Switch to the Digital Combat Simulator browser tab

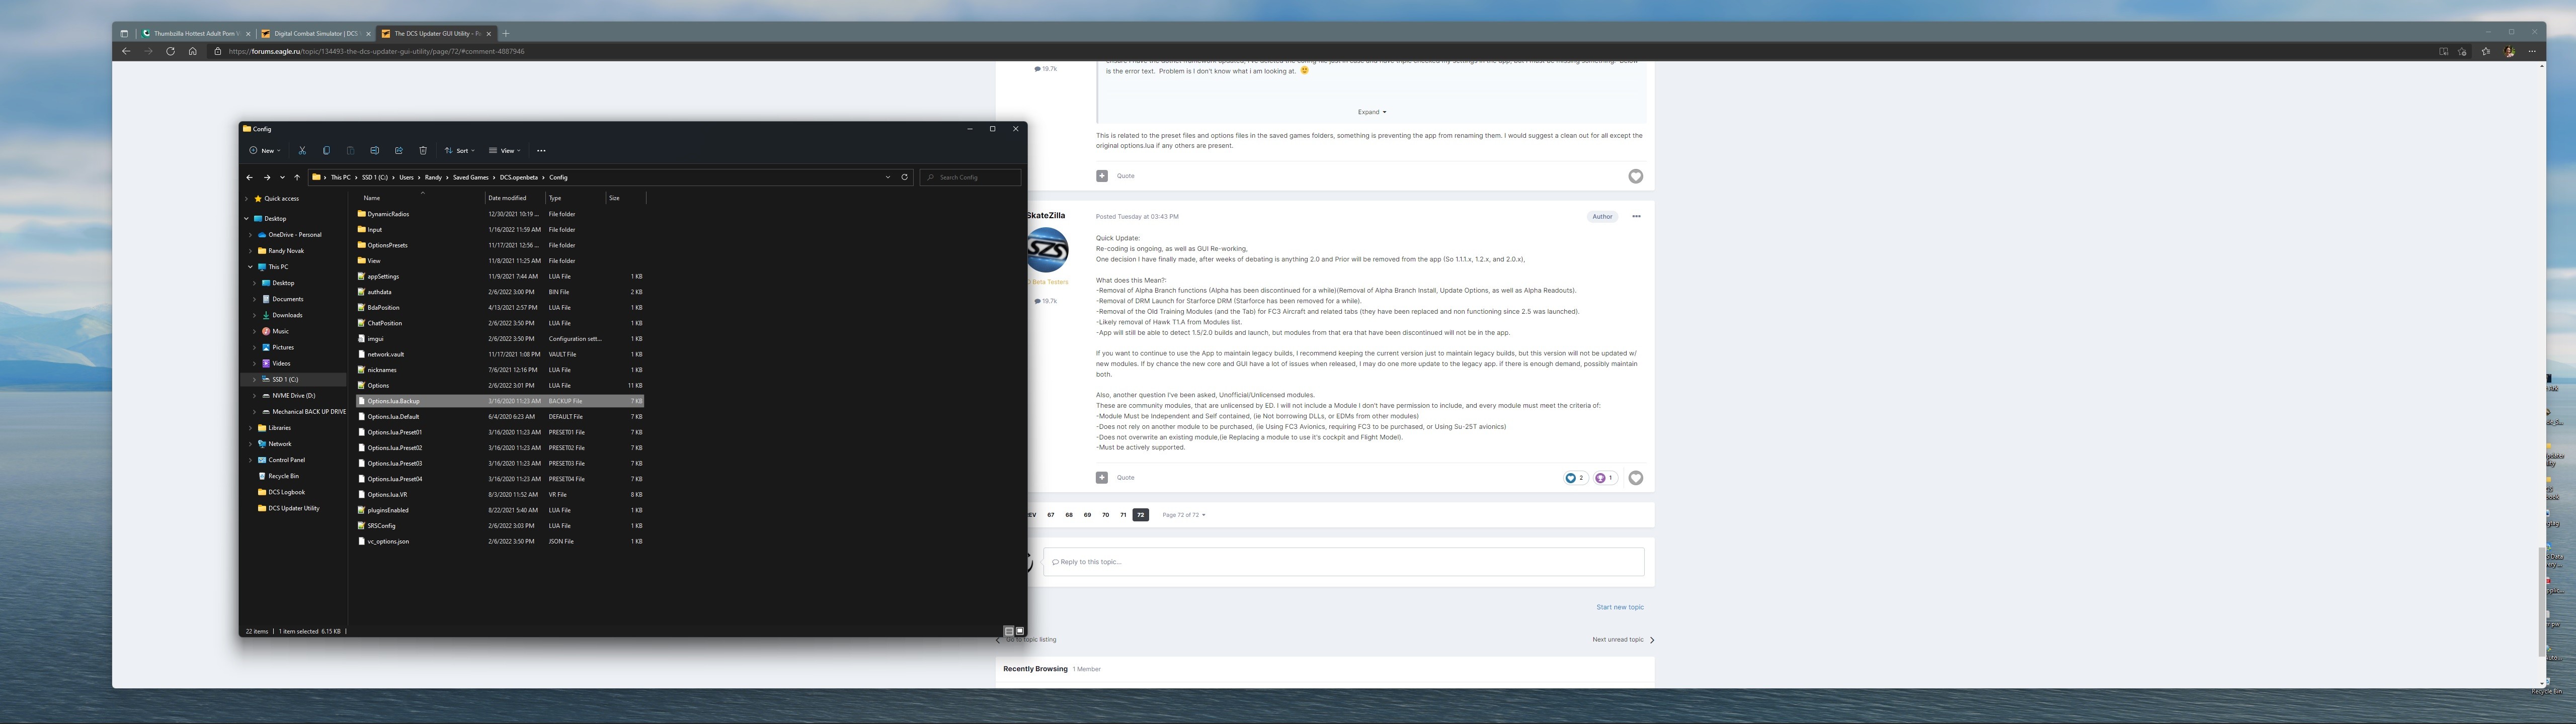click(x=316, y=33)
